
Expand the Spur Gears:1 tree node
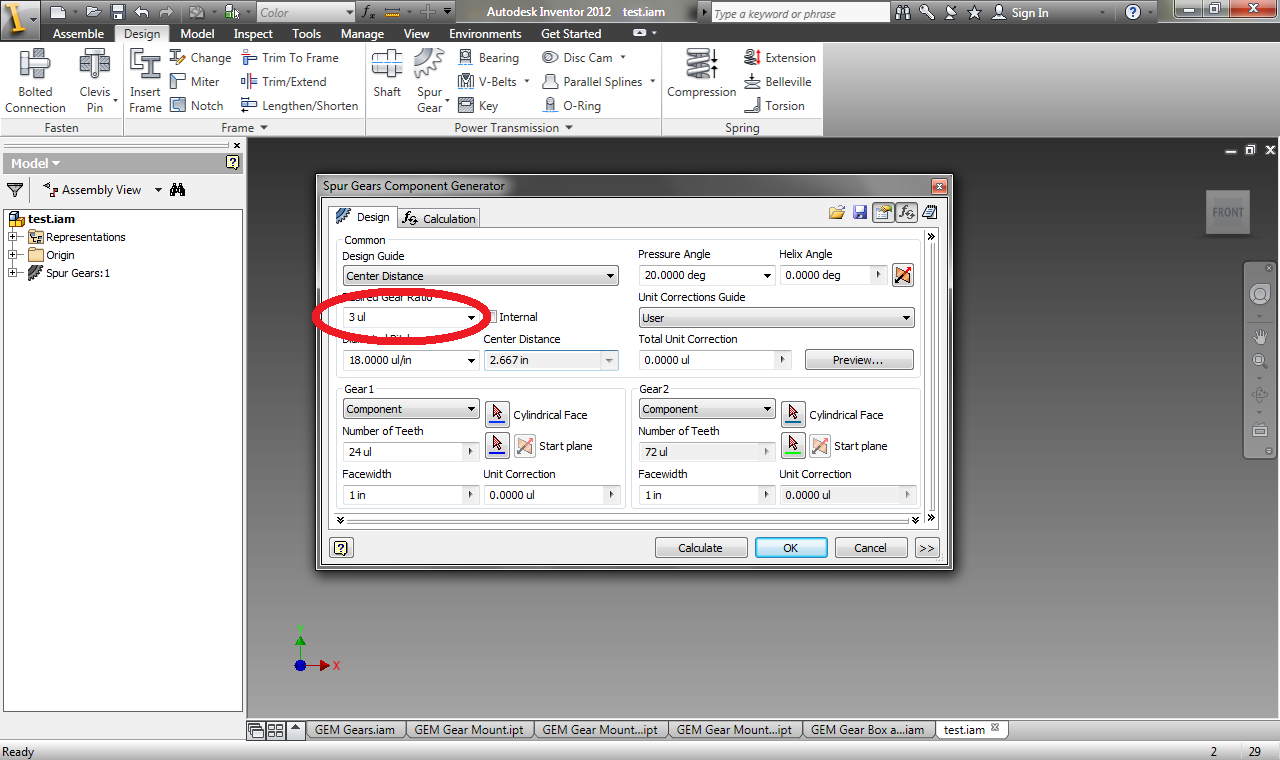coord(13,273)
